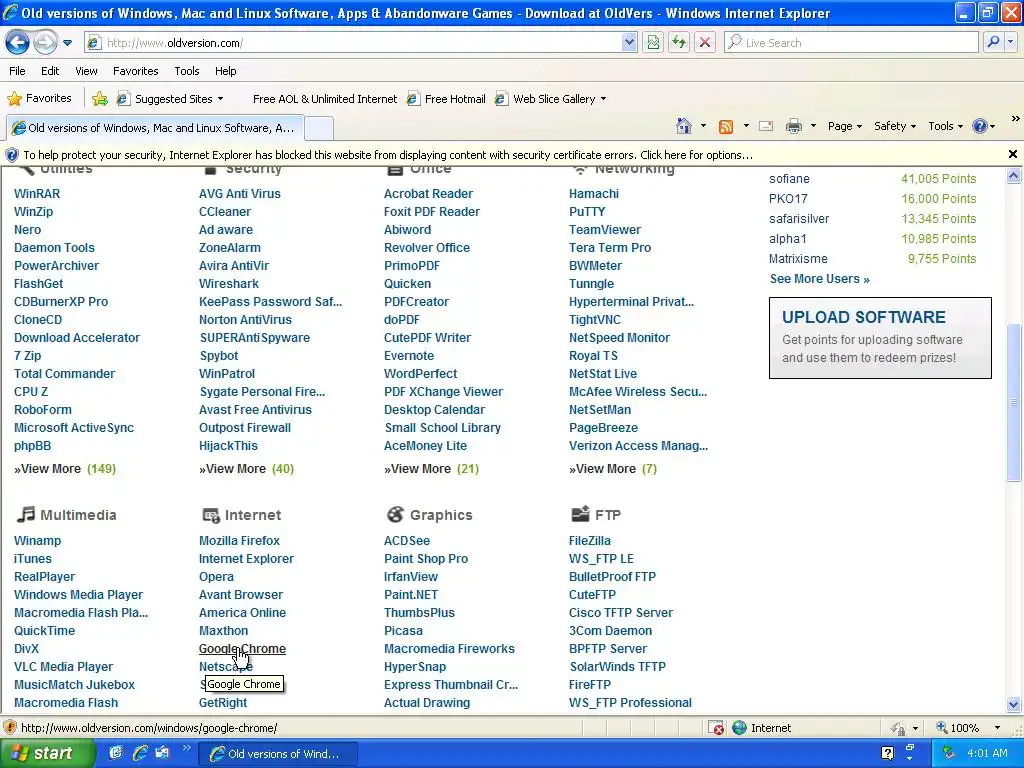Click the security information bar message

pos(388,155)
